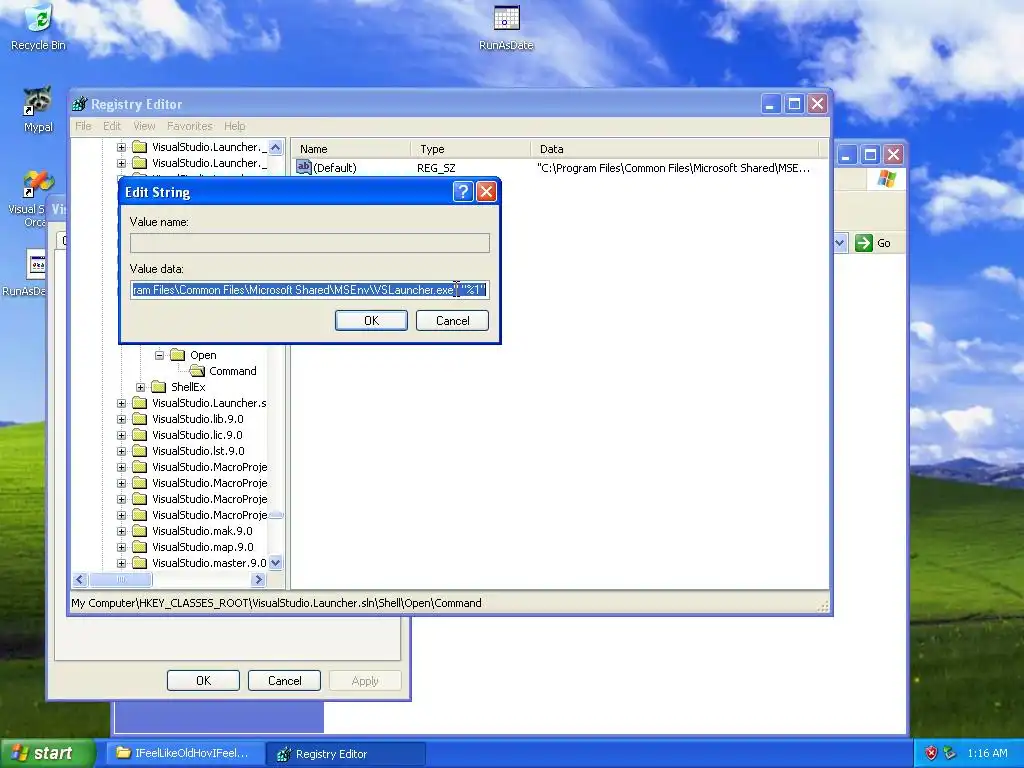Expand the ShellEx key

click(140, 387)
